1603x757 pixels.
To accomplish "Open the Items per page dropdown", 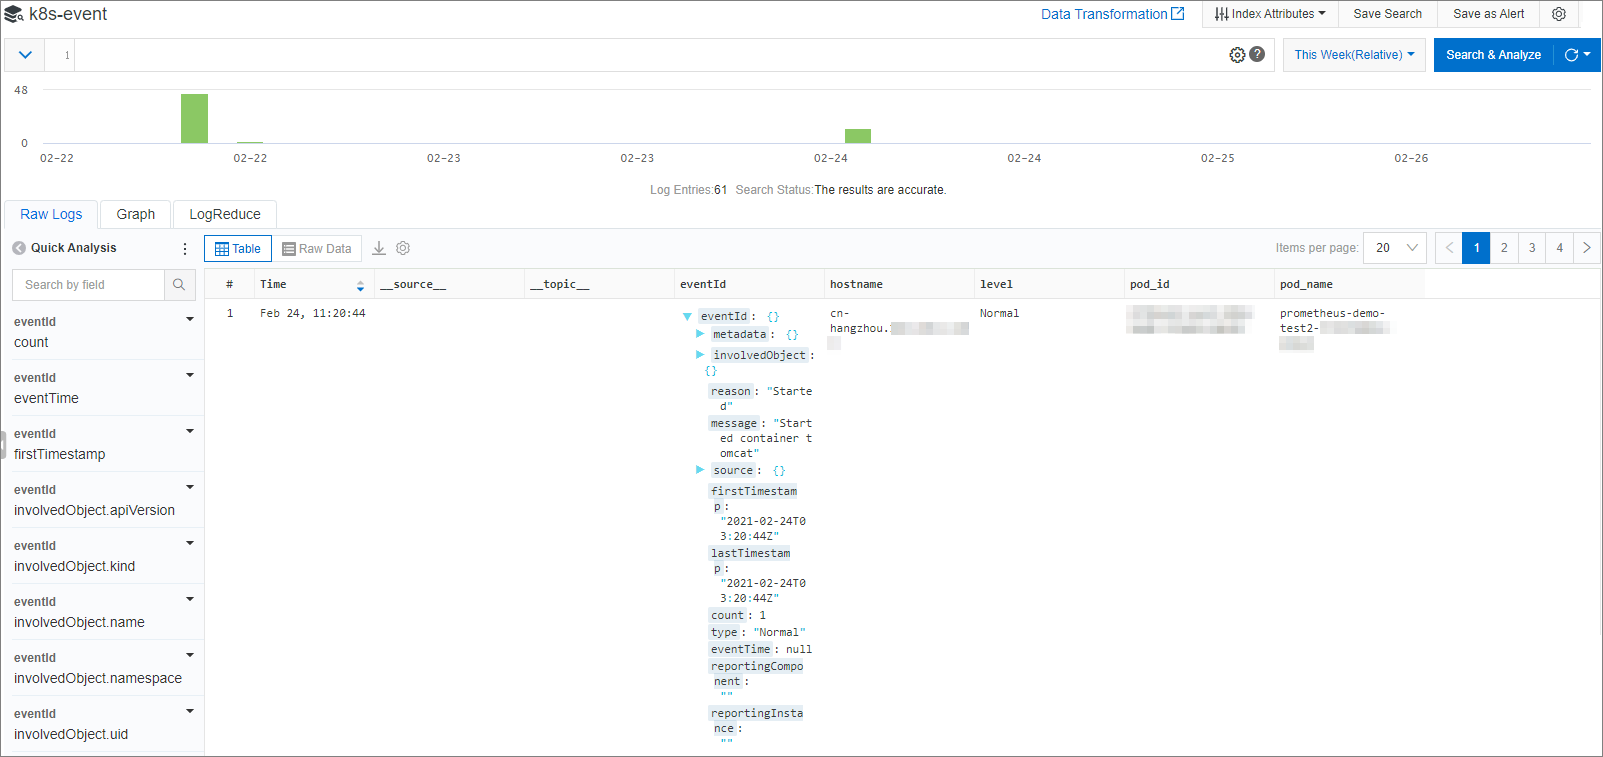I will click(1396, 248).
